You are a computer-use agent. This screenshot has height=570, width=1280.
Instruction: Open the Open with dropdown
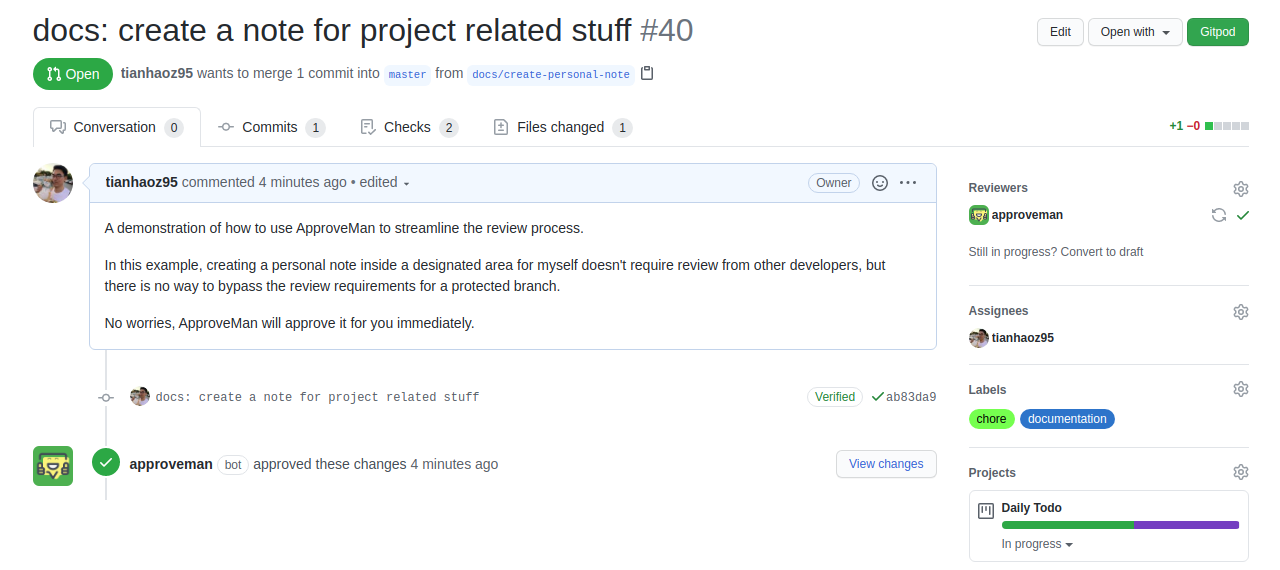pyautogui.click(x=1135, y=32)
